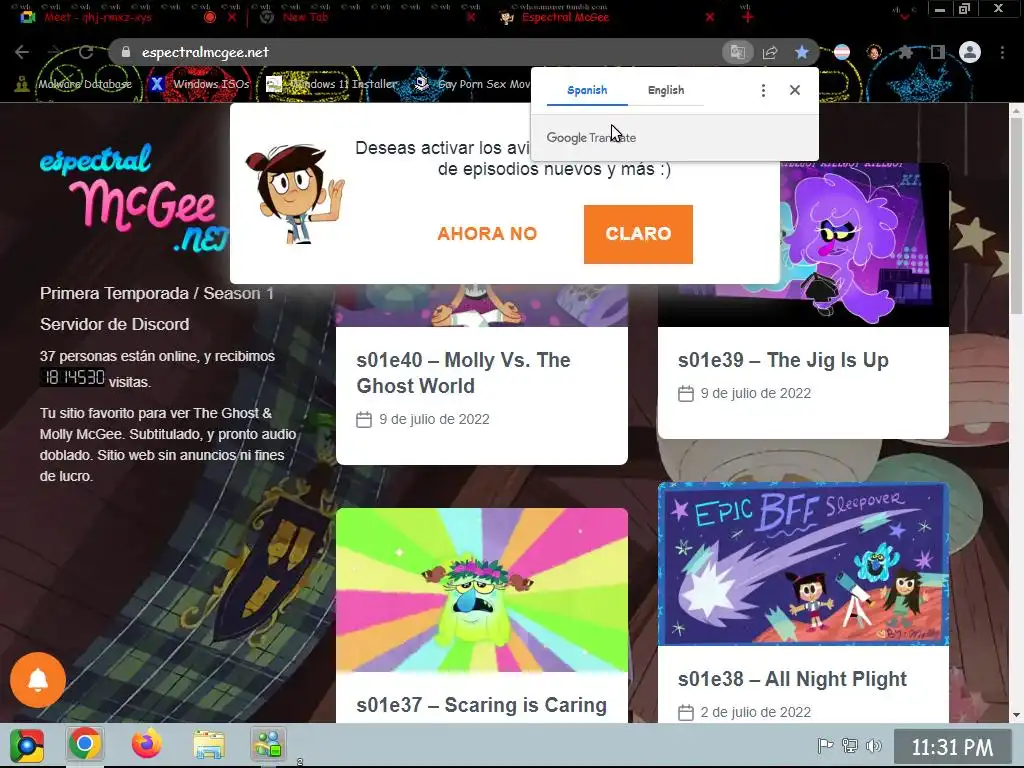Open the Start orb in taskbar
This screenshot has width=1024, height=768.
click(x=27, y=746)
